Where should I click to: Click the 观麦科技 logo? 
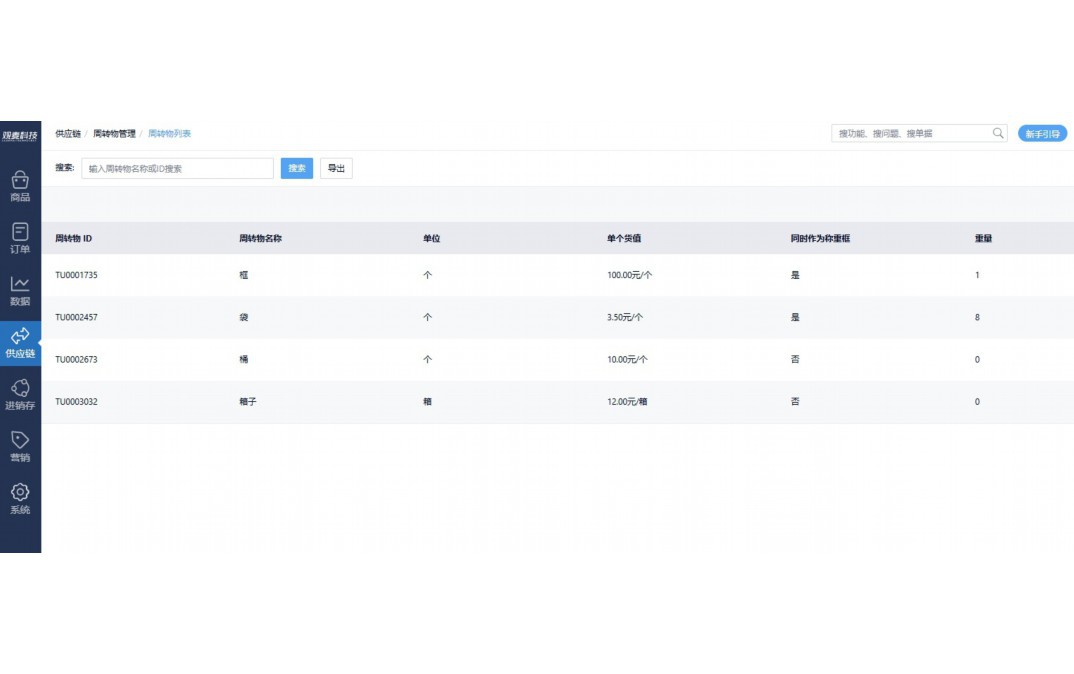(x=20, y=135)
